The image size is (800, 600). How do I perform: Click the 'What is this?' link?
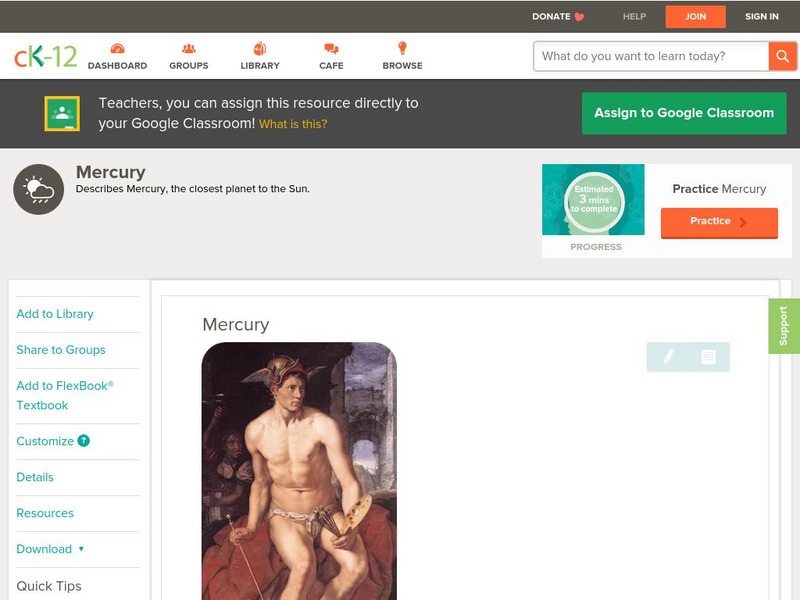pos(293,124)
